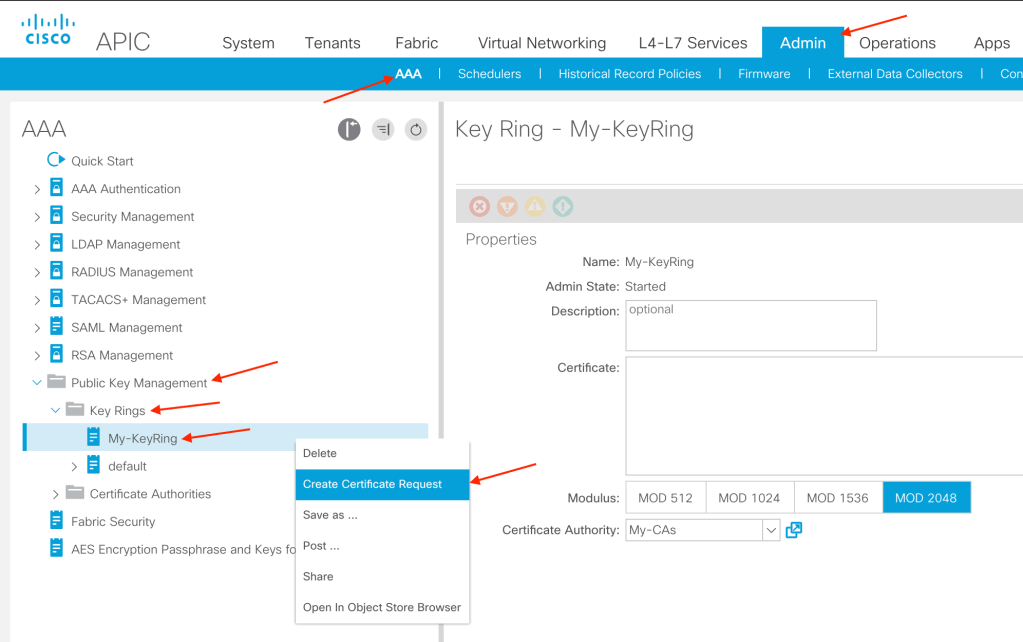Click Historical Record Policies link
Image resolution: width=1023 pixels, height=642 pixels.
[629, 73]
